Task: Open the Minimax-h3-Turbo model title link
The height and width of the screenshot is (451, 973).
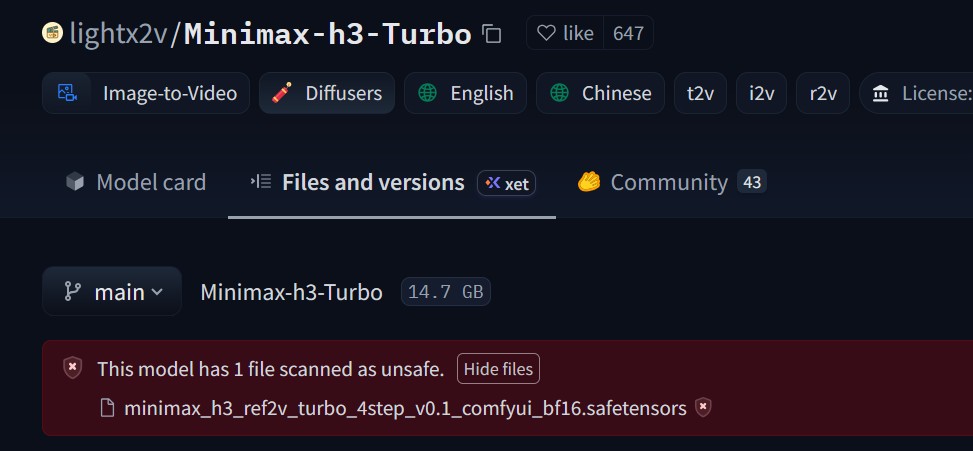Action: (x=328, y=33)
